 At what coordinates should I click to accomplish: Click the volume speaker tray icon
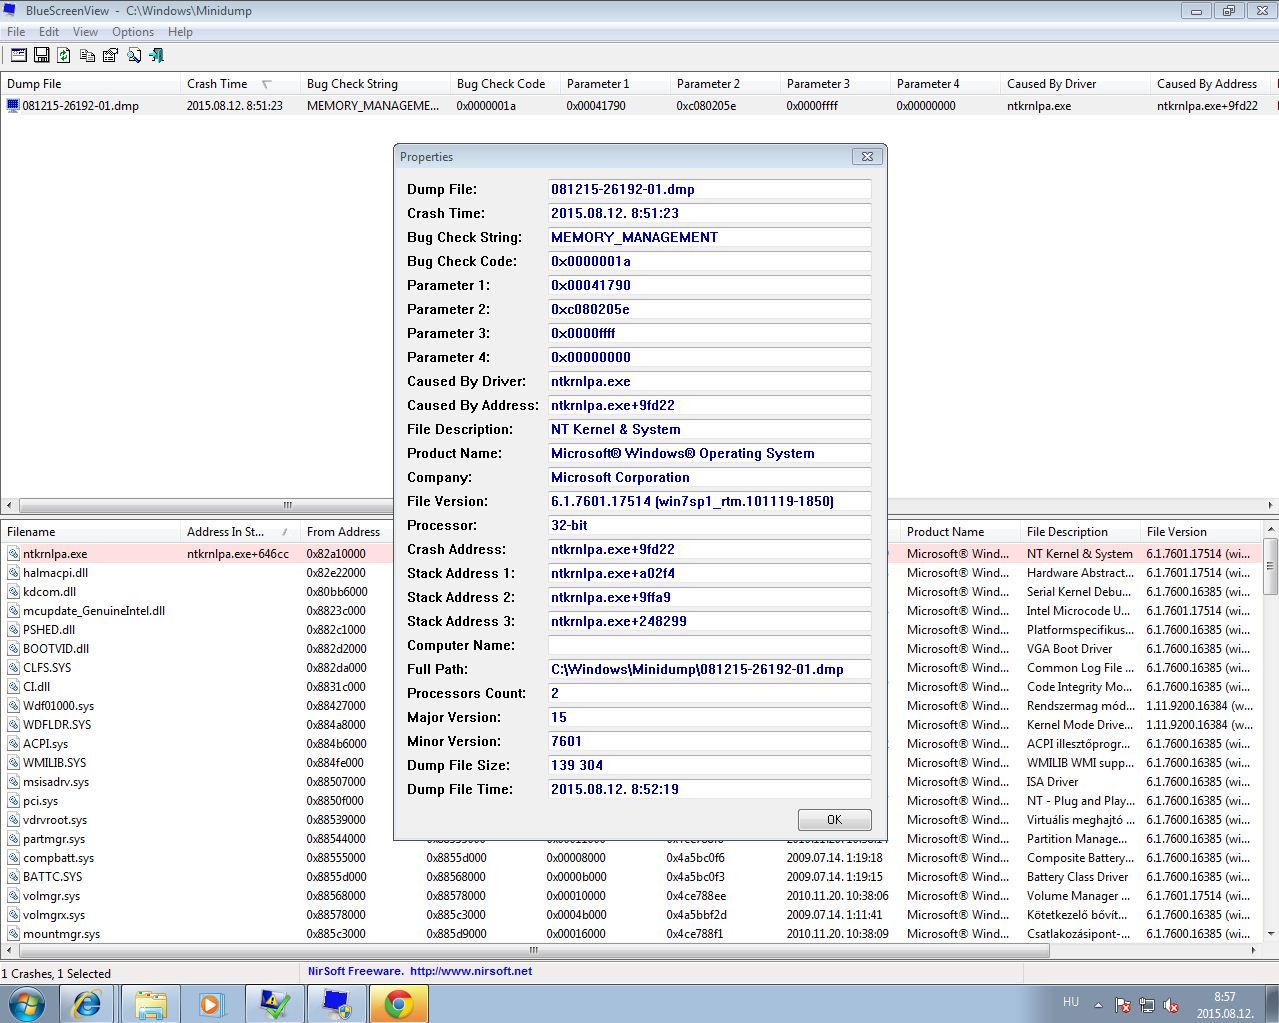pos(1170,1005)
